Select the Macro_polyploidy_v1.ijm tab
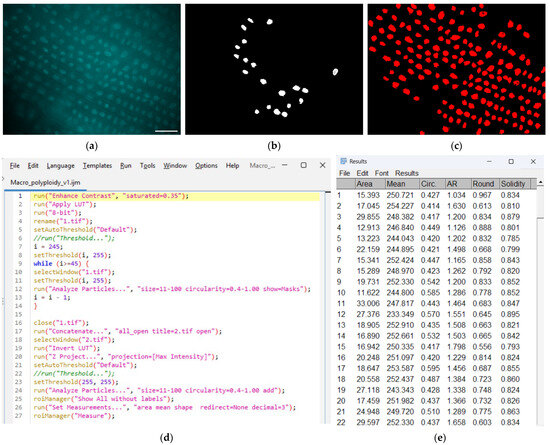This screenshot has width=550, height=445. (x=45, y=182)
